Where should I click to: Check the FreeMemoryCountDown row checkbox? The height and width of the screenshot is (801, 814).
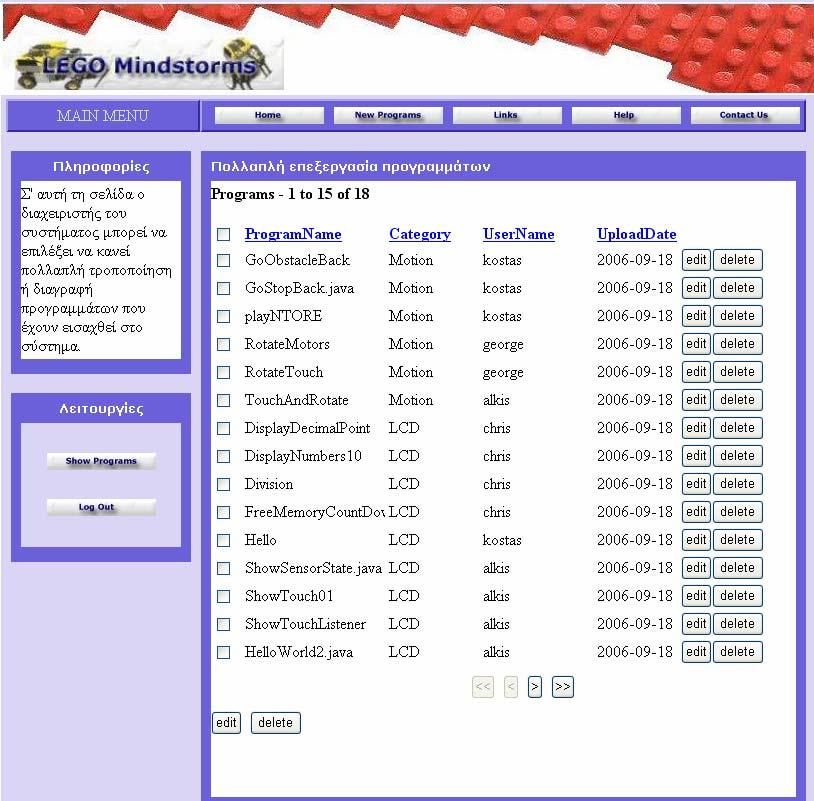pyautogui.click(x=223, y=512)
